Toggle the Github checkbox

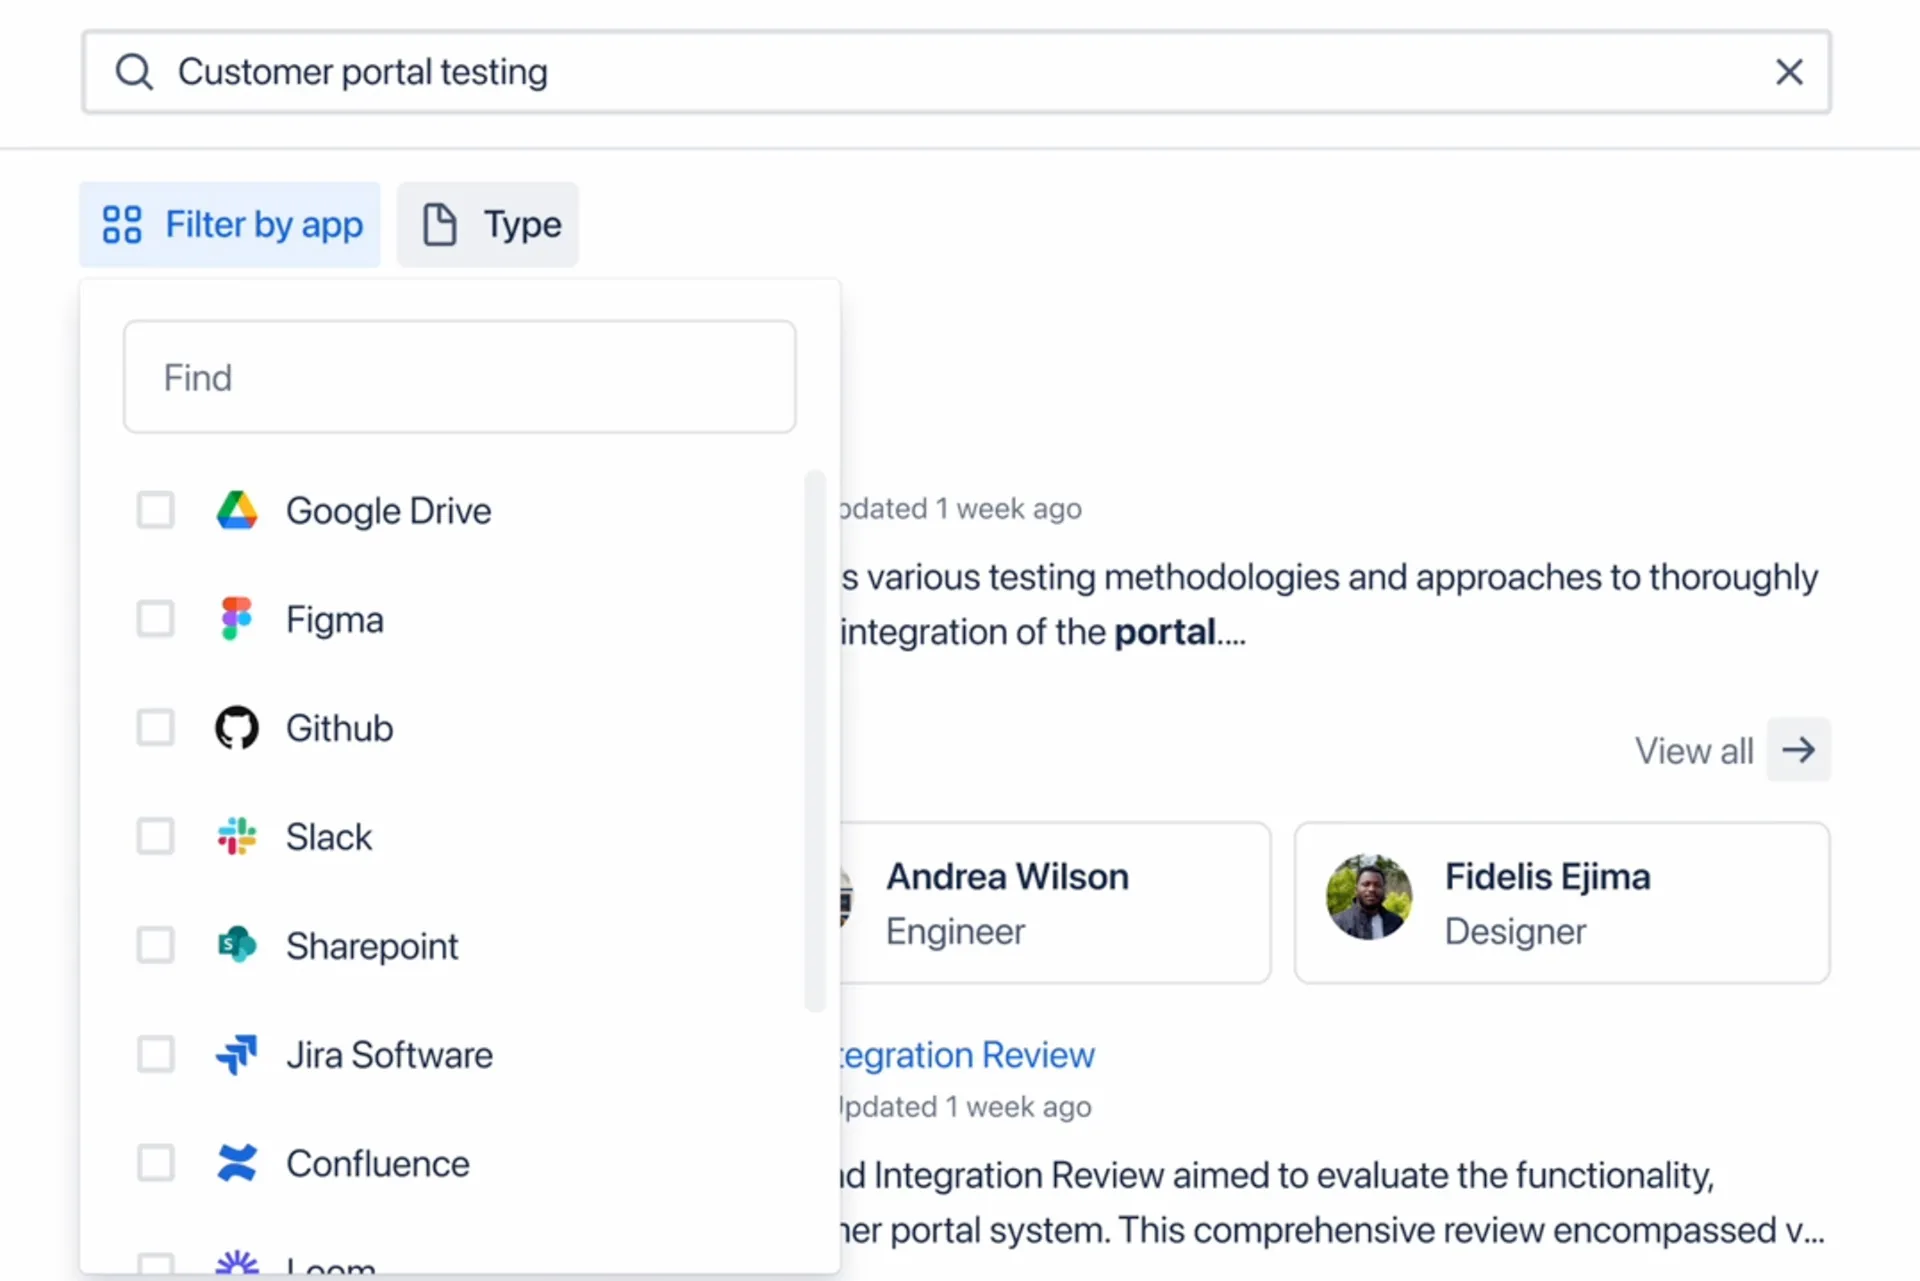[x=156, y=728]
